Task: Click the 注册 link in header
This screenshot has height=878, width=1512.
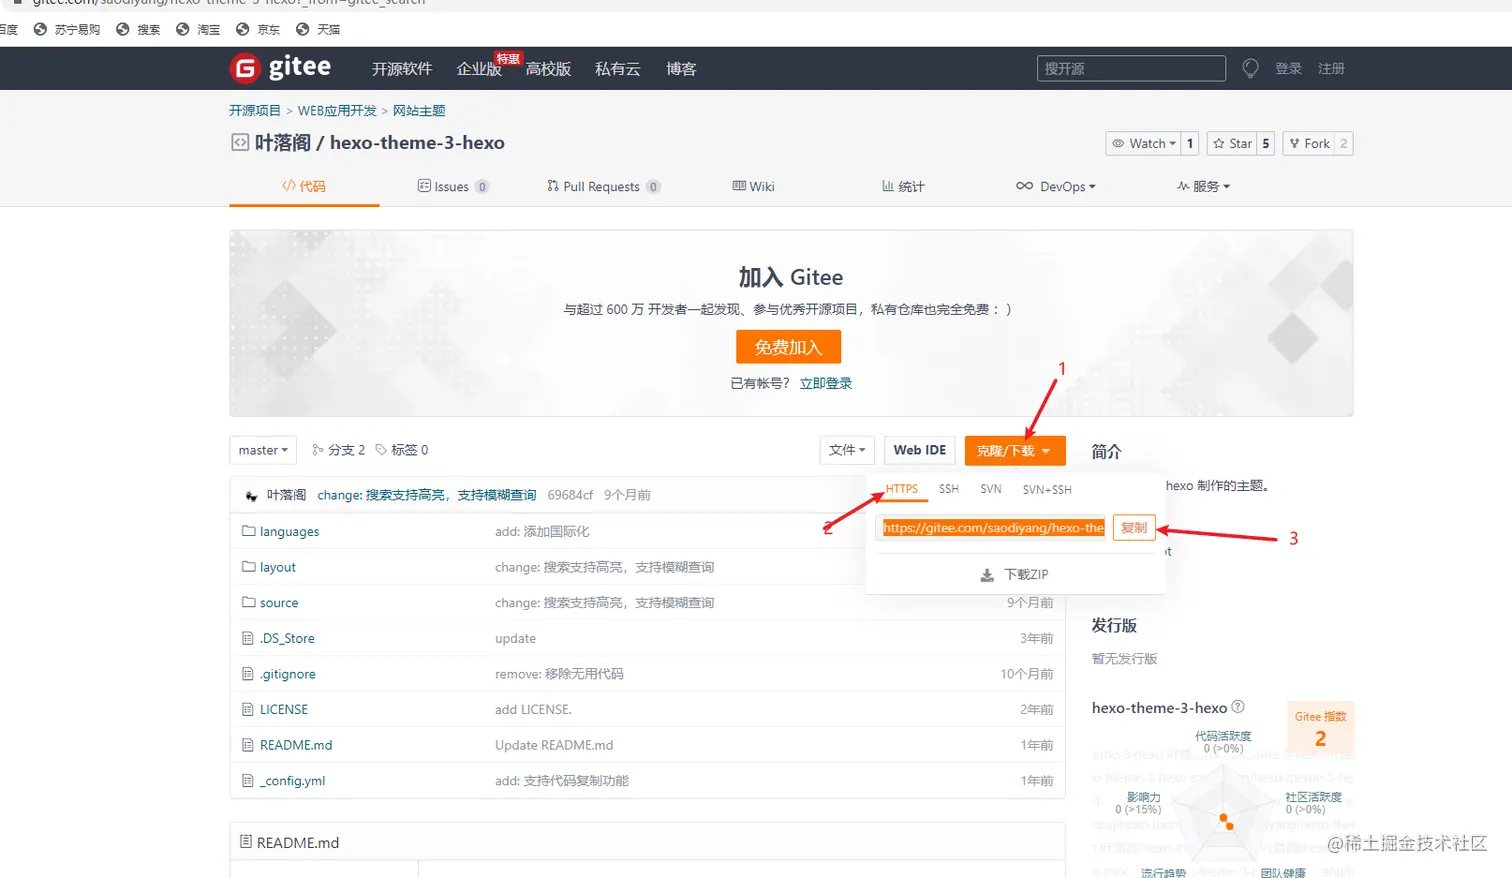Action: (1331, 68)
